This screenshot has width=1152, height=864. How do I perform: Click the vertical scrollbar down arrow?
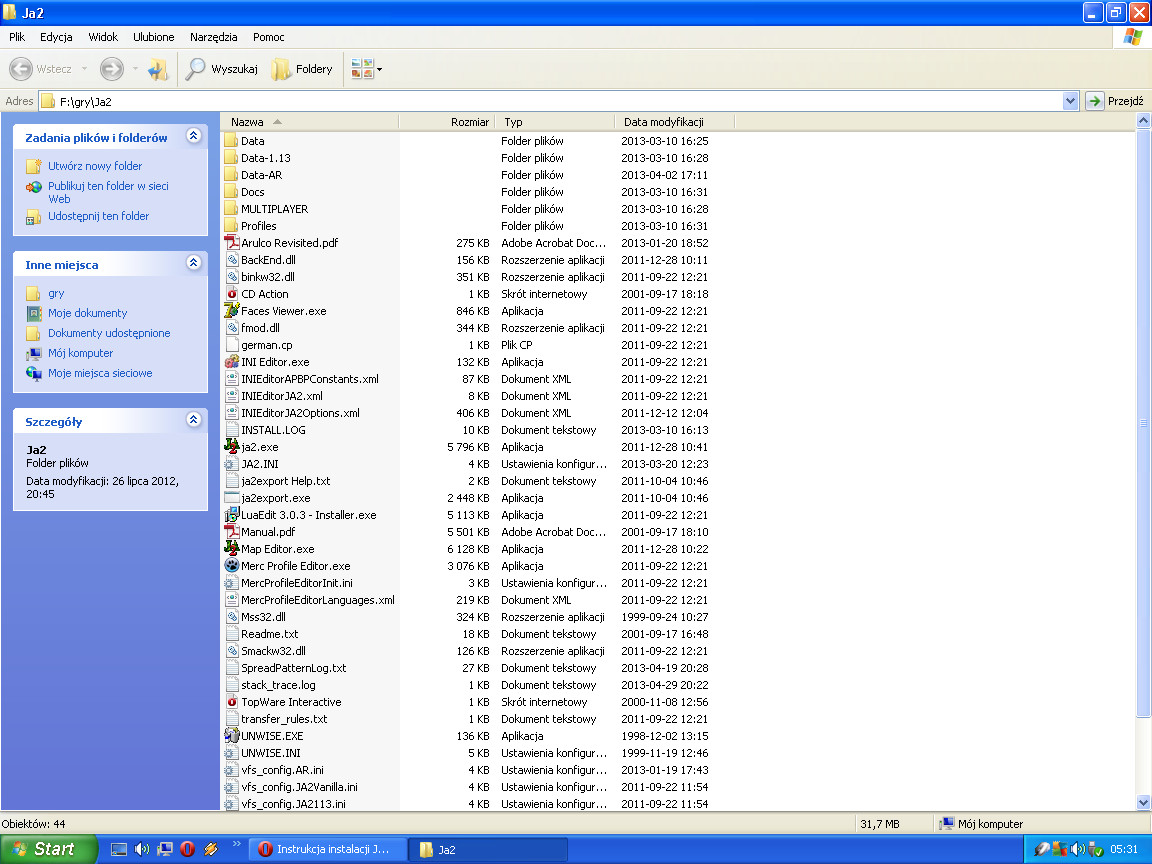(1143, 802)
